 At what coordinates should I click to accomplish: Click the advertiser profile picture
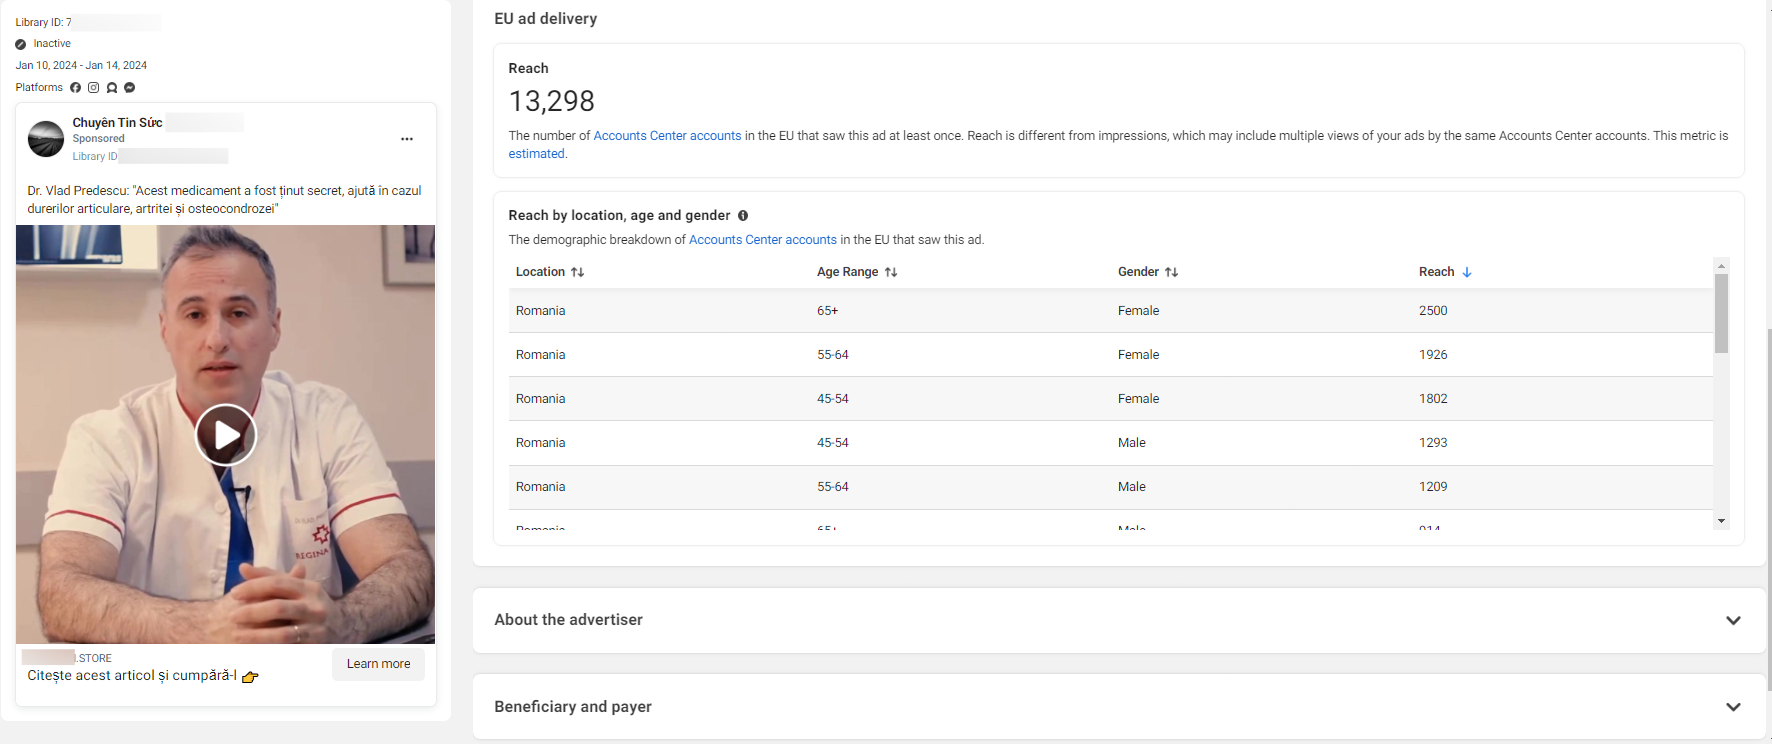tap(46, 139)
